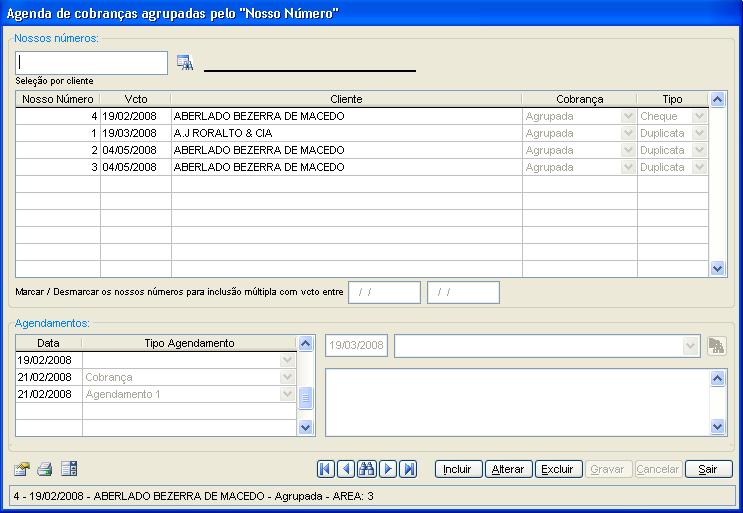Click Vcto column header
This screenshot has height=513, width=743.
pyautogui.click(x=136, y=99)
